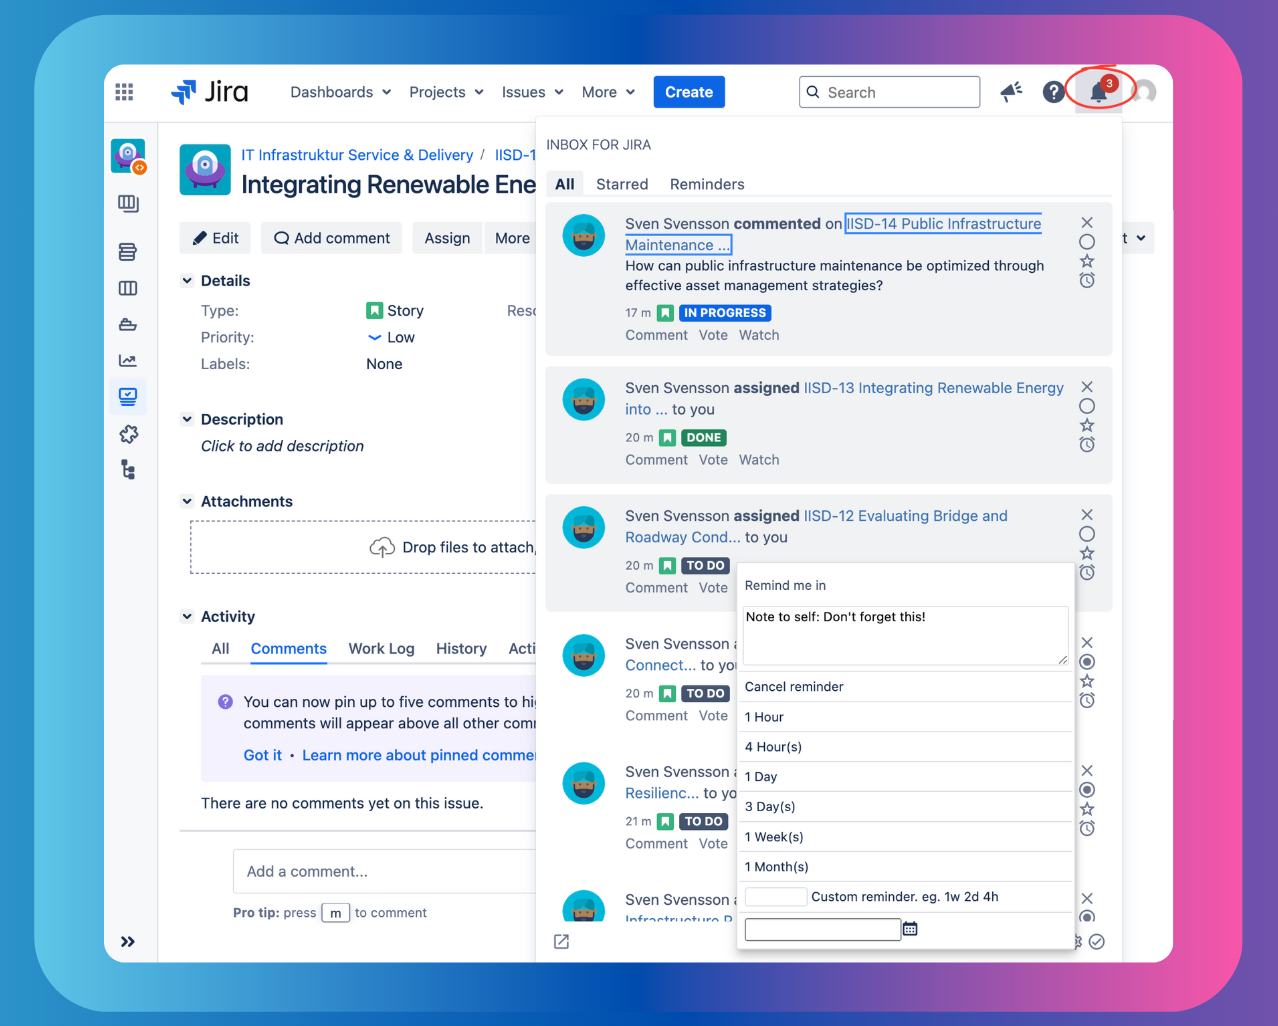This screenshot has height=1026, width=1278.
Task: Select Cancel reminder in the popup
Action: 905,687
